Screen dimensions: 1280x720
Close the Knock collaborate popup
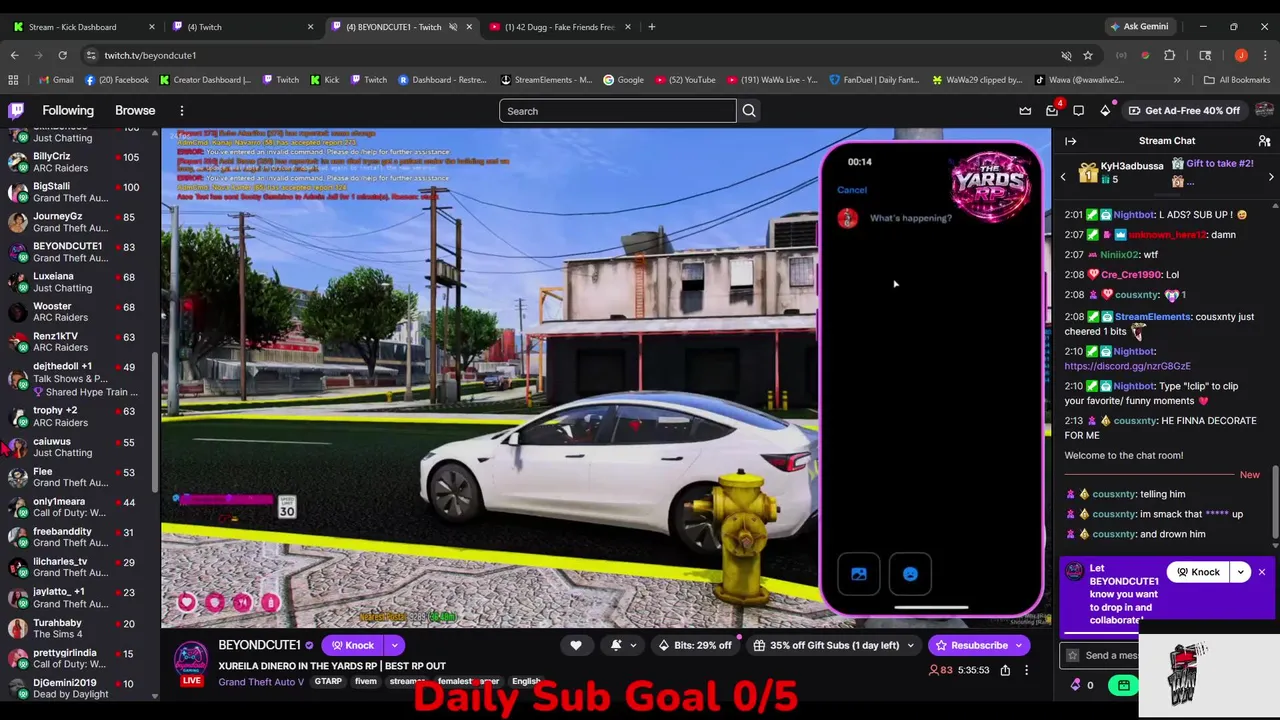pos(1262,572)
